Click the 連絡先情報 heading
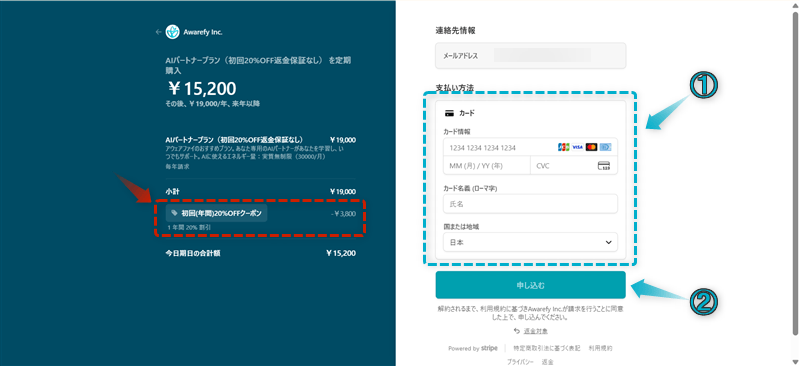The height and width of the screenshot is (366, 800). pos(455,30)
